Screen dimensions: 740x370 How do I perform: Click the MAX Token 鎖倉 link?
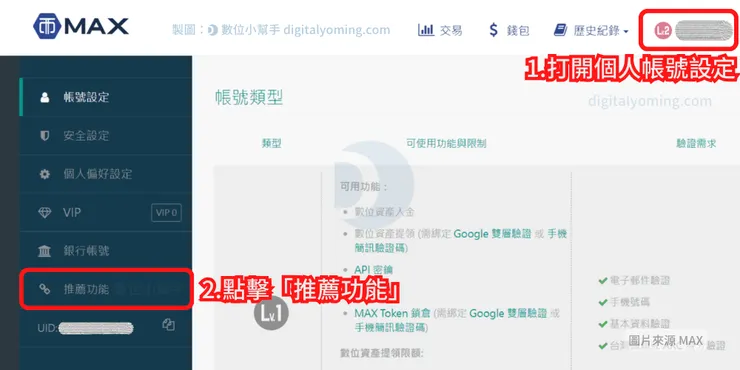pos(393,313)
